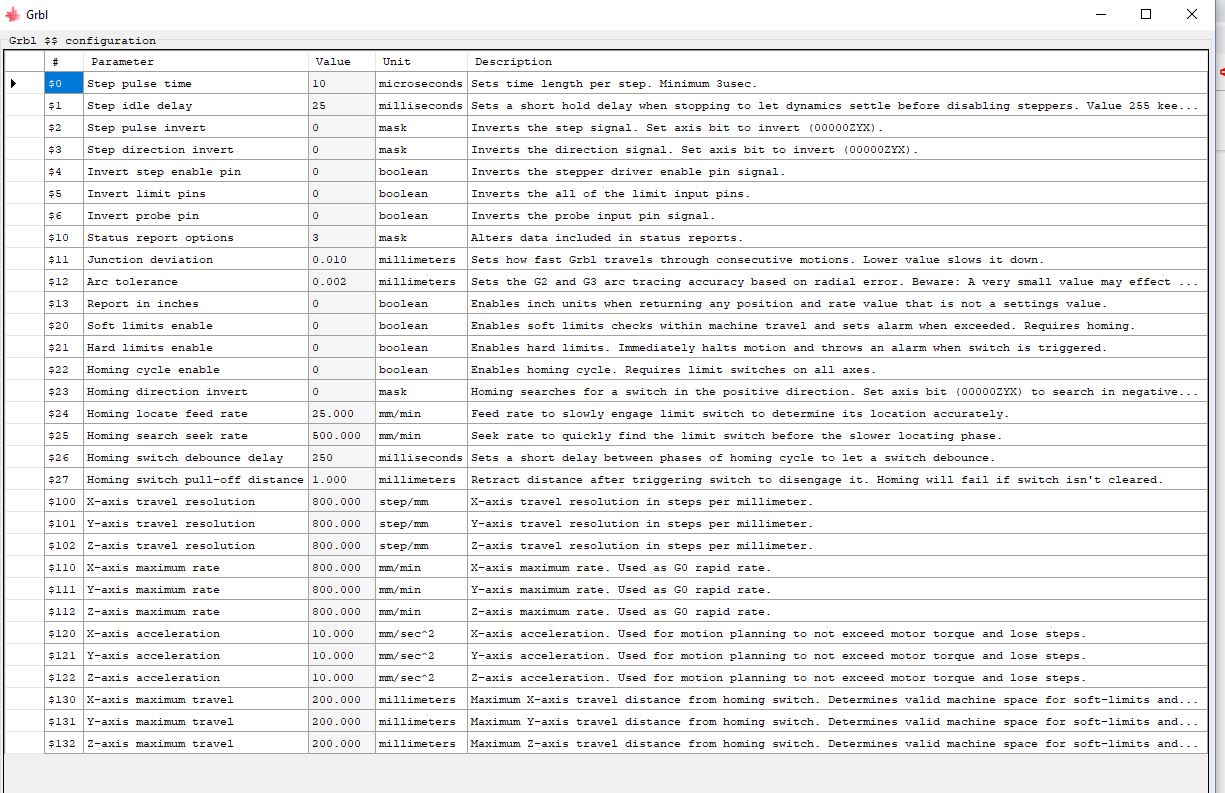
Task: Click the Grbl app icon in title bar
Action: point(13,14)
